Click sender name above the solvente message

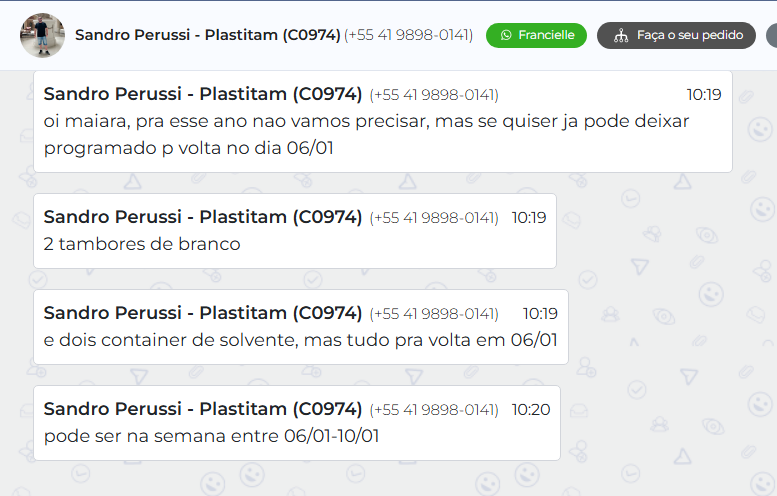202,313
